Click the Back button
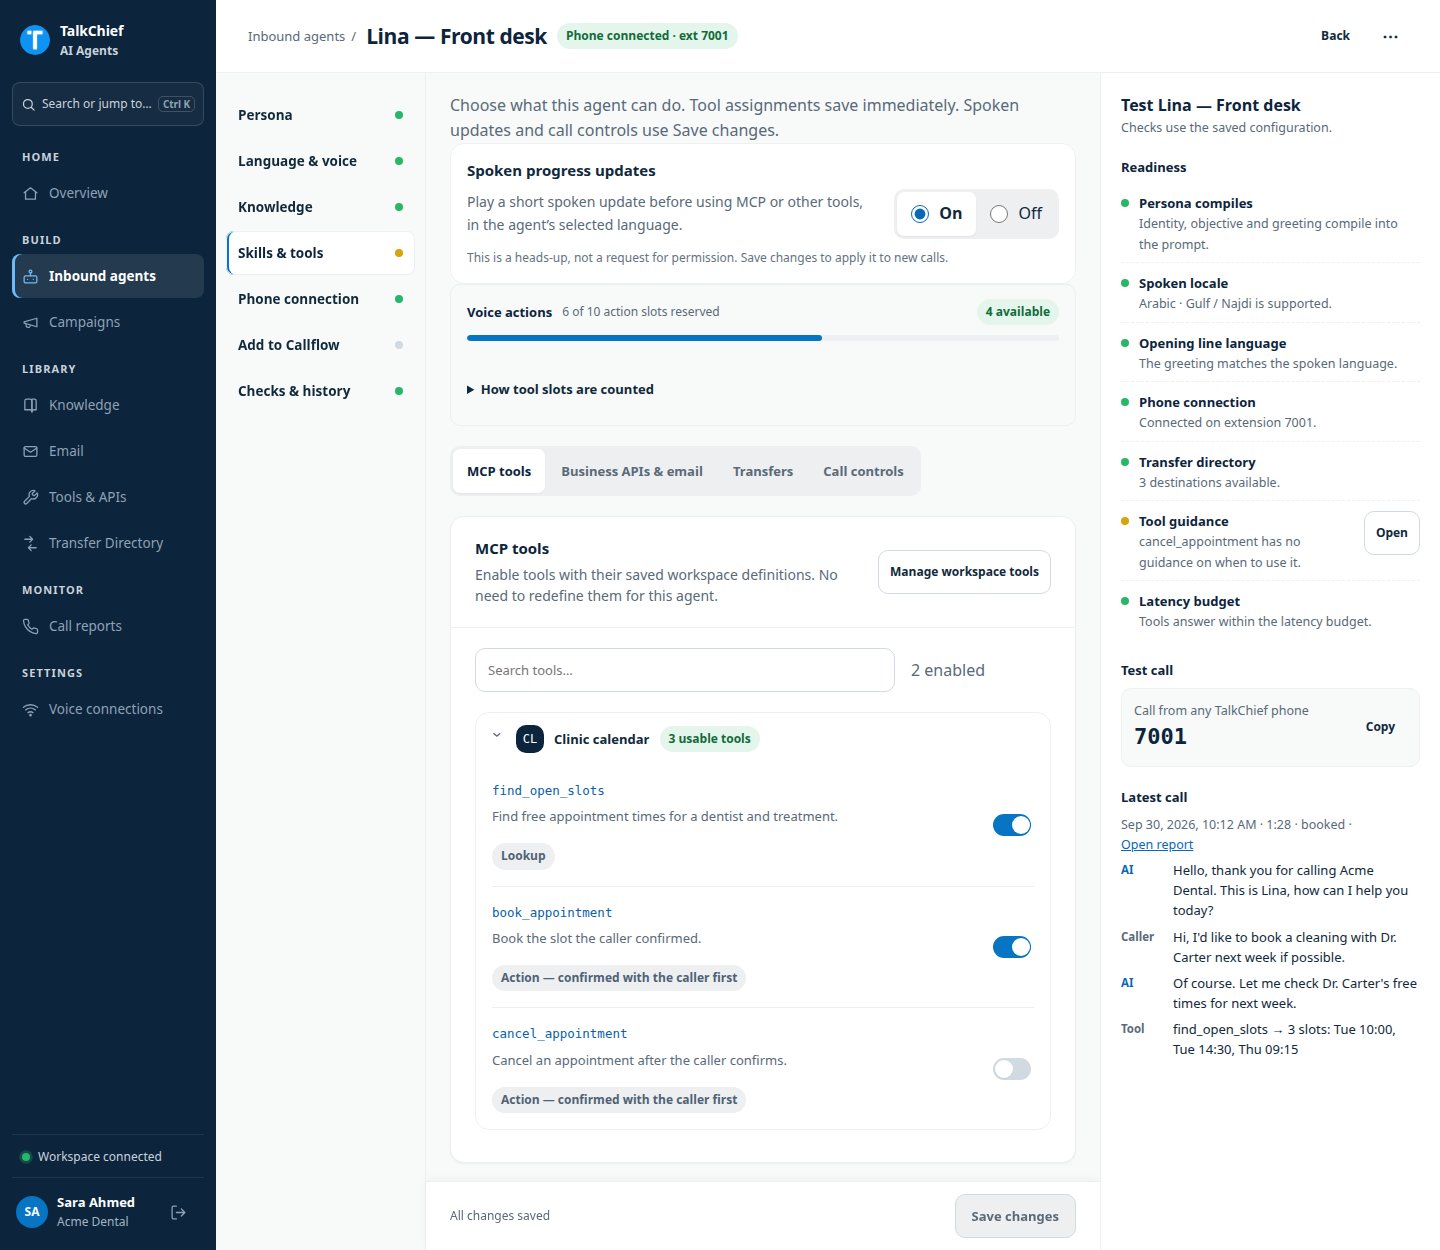1440x1250 pixels. (1335, 36)
